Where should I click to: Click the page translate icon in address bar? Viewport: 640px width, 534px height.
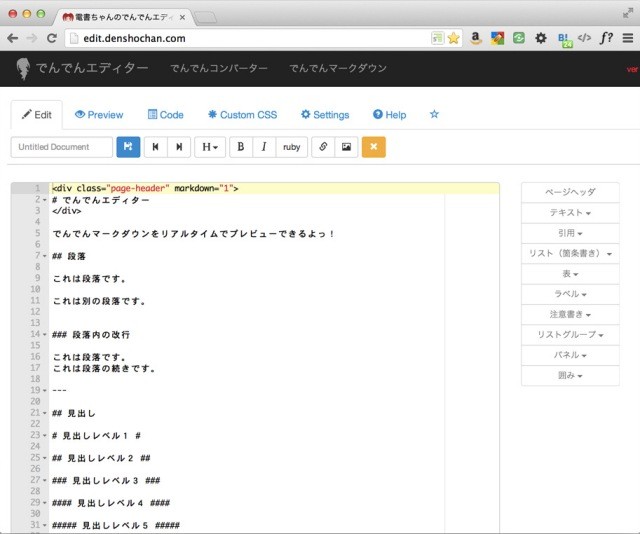click(438, 38)
